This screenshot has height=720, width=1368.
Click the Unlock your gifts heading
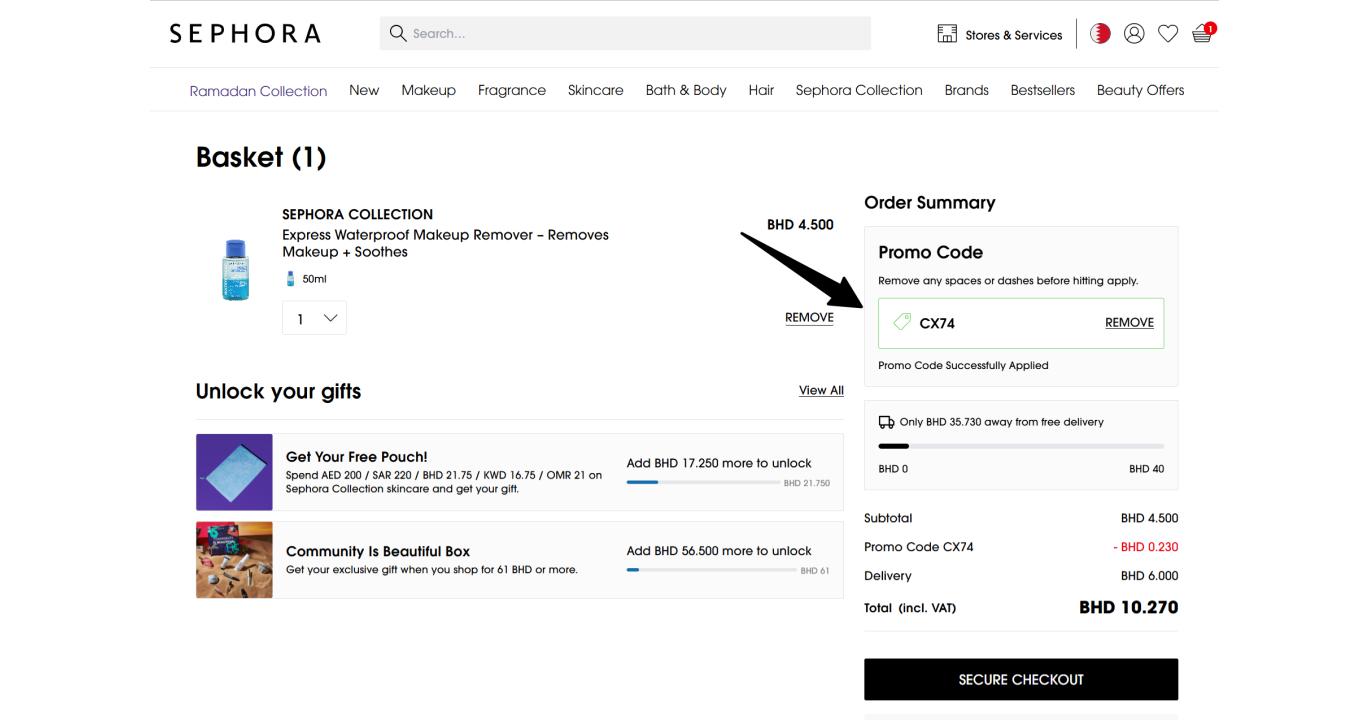tap(278, 392)
